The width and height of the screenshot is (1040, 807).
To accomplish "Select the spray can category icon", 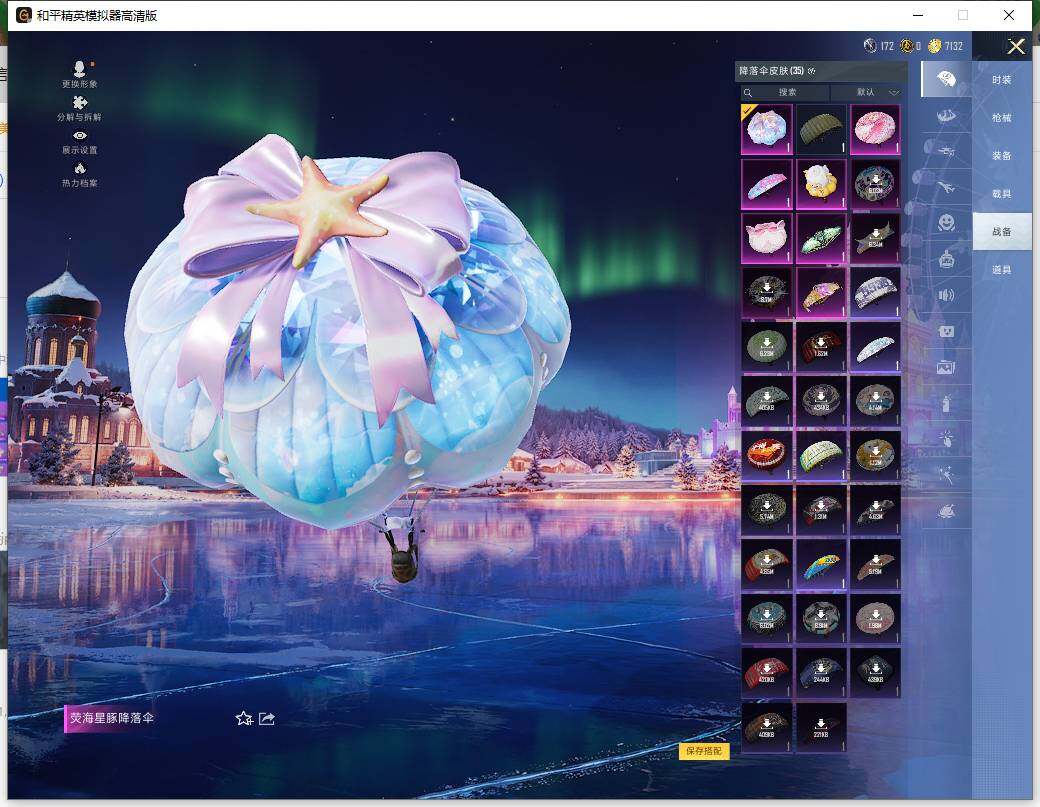I will click(946, 403).
